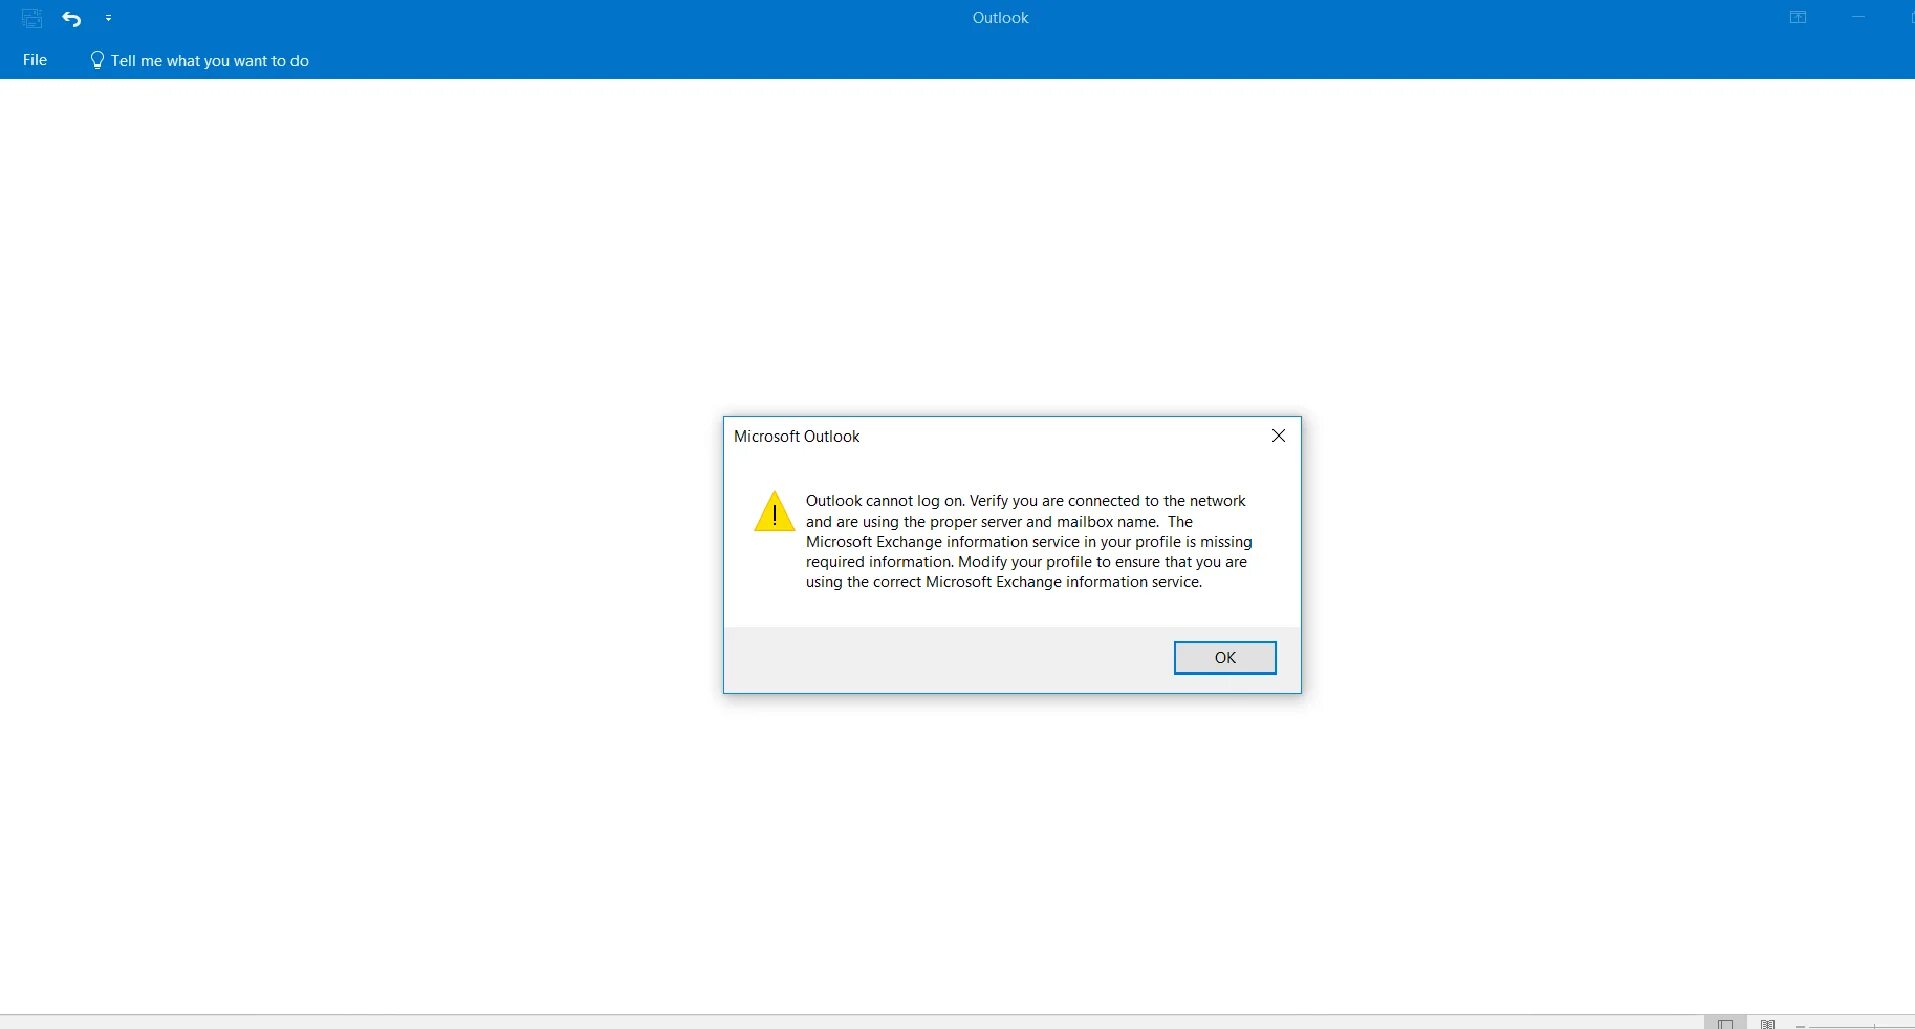The image size is (1915, 1029).
Task: Switch to Reading view in status bar
Action: click(x=1768, y=1023)
